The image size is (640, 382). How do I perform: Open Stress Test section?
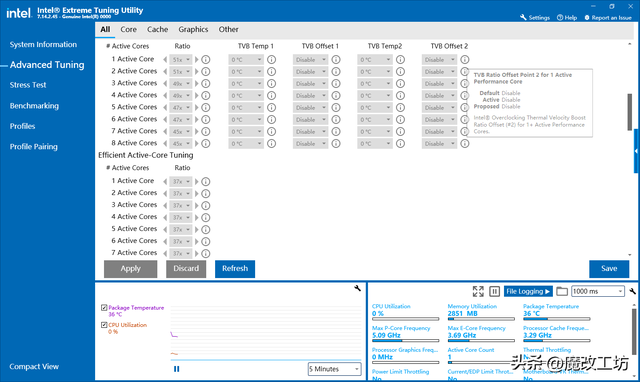pyautogui.click(x=28, y=85)
